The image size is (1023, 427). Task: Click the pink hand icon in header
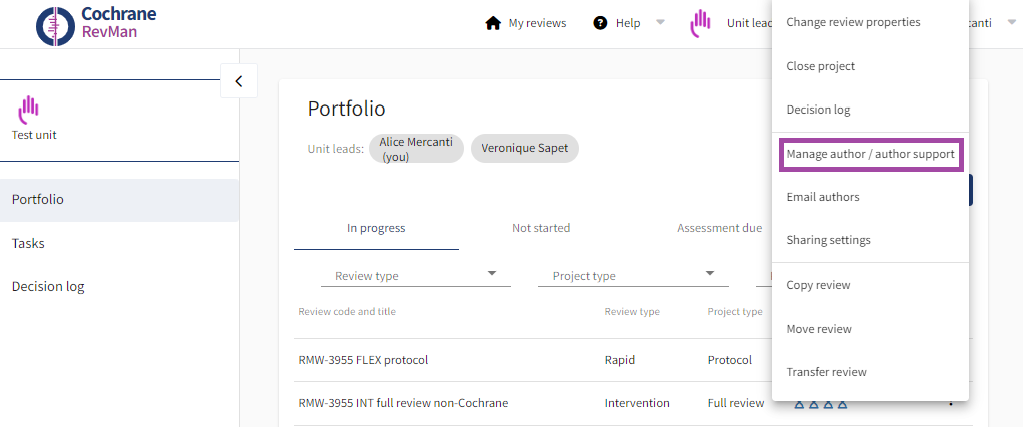(700, 23)
